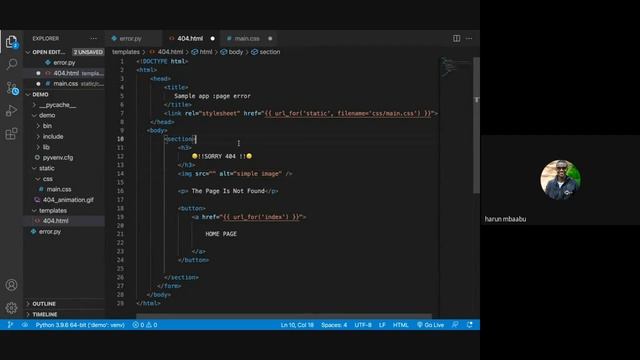Image resolution: width=640 pixels, height=360 pixels.
Task: Collapse the Open Editors section
Action: click(28, 52)
